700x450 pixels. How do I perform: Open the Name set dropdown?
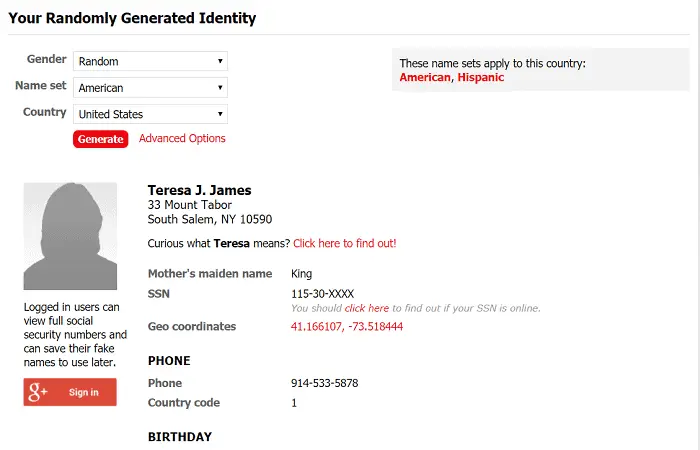(150, 88)
